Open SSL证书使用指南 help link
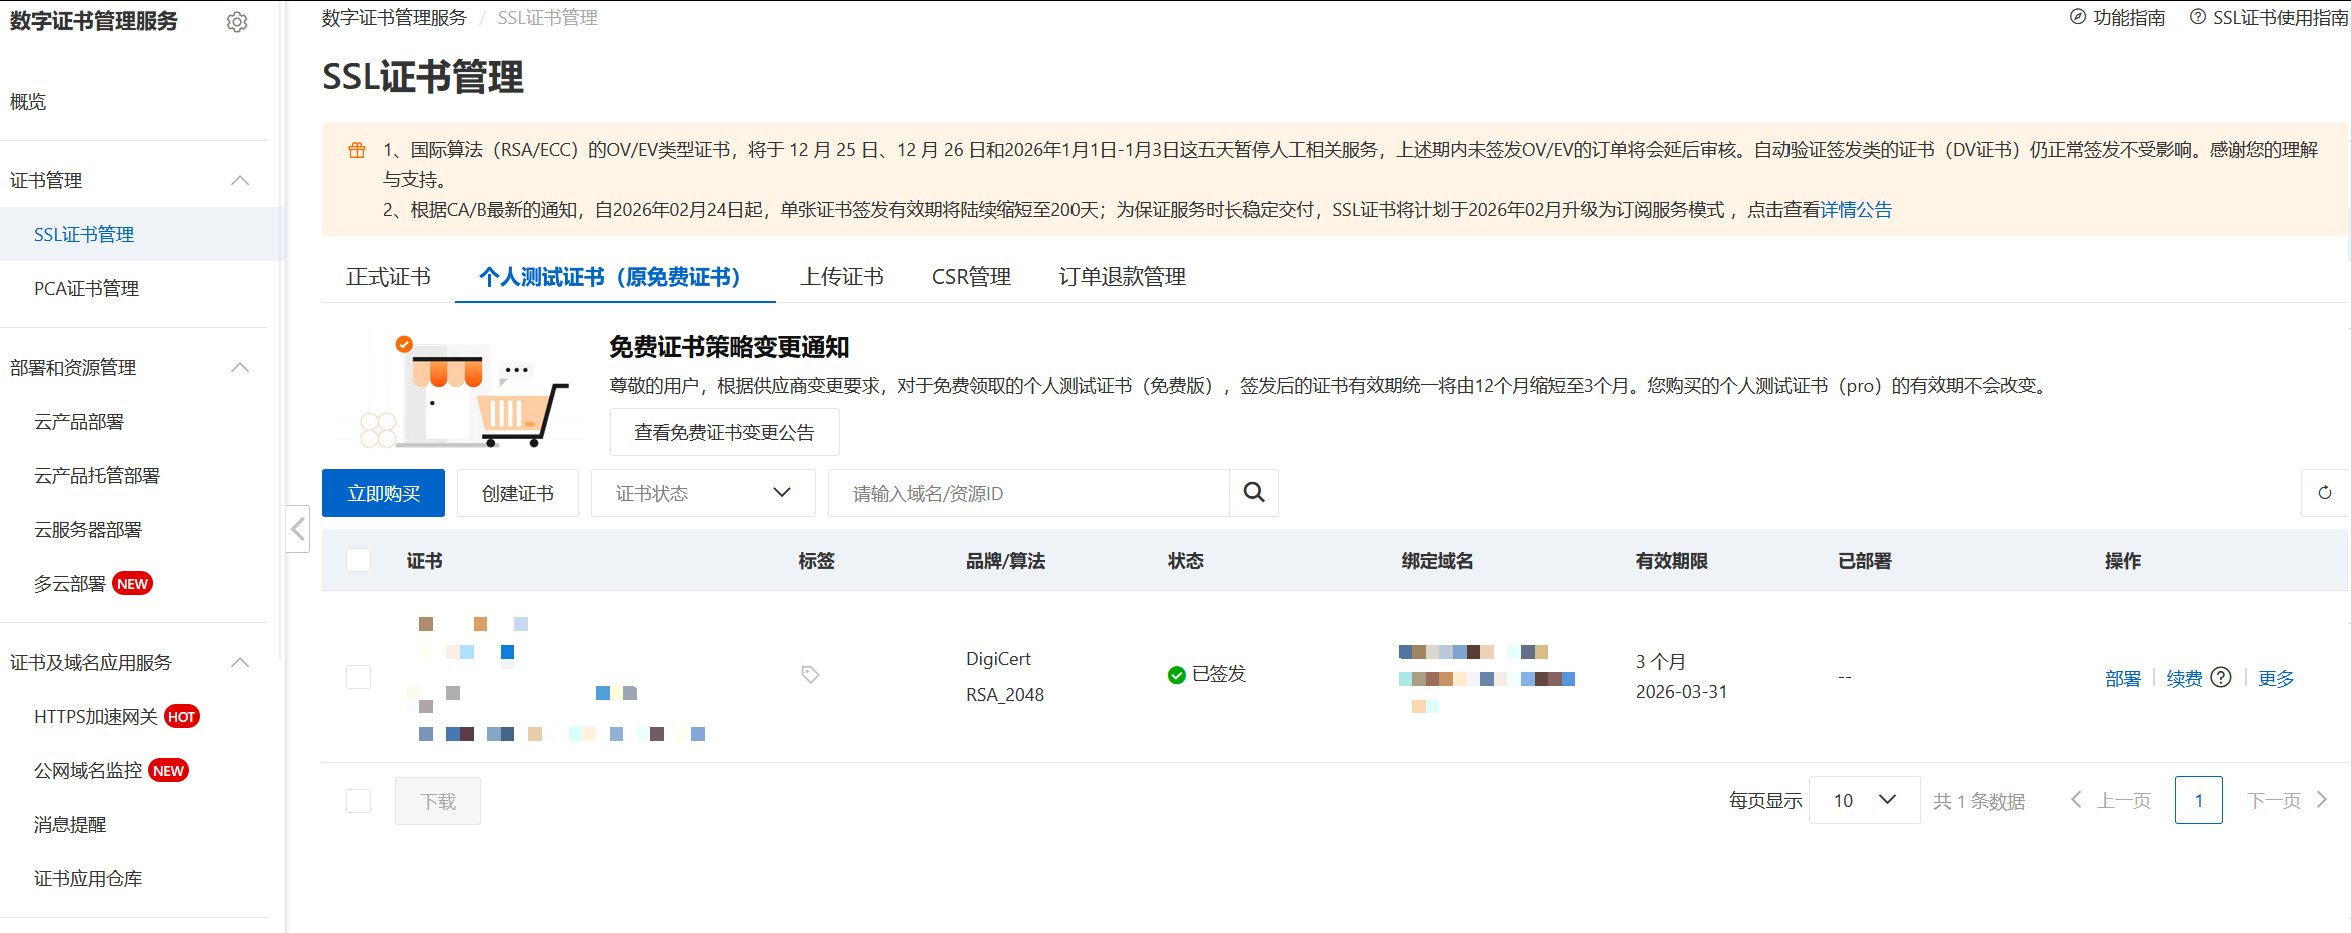The width and height of the screenshot is (2351, 933). point(2268,17)
